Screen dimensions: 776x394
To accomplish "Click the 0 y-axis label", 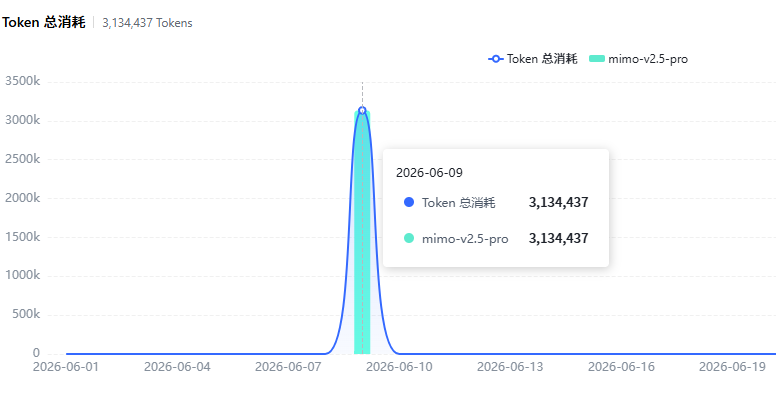I will pos(36,353).
